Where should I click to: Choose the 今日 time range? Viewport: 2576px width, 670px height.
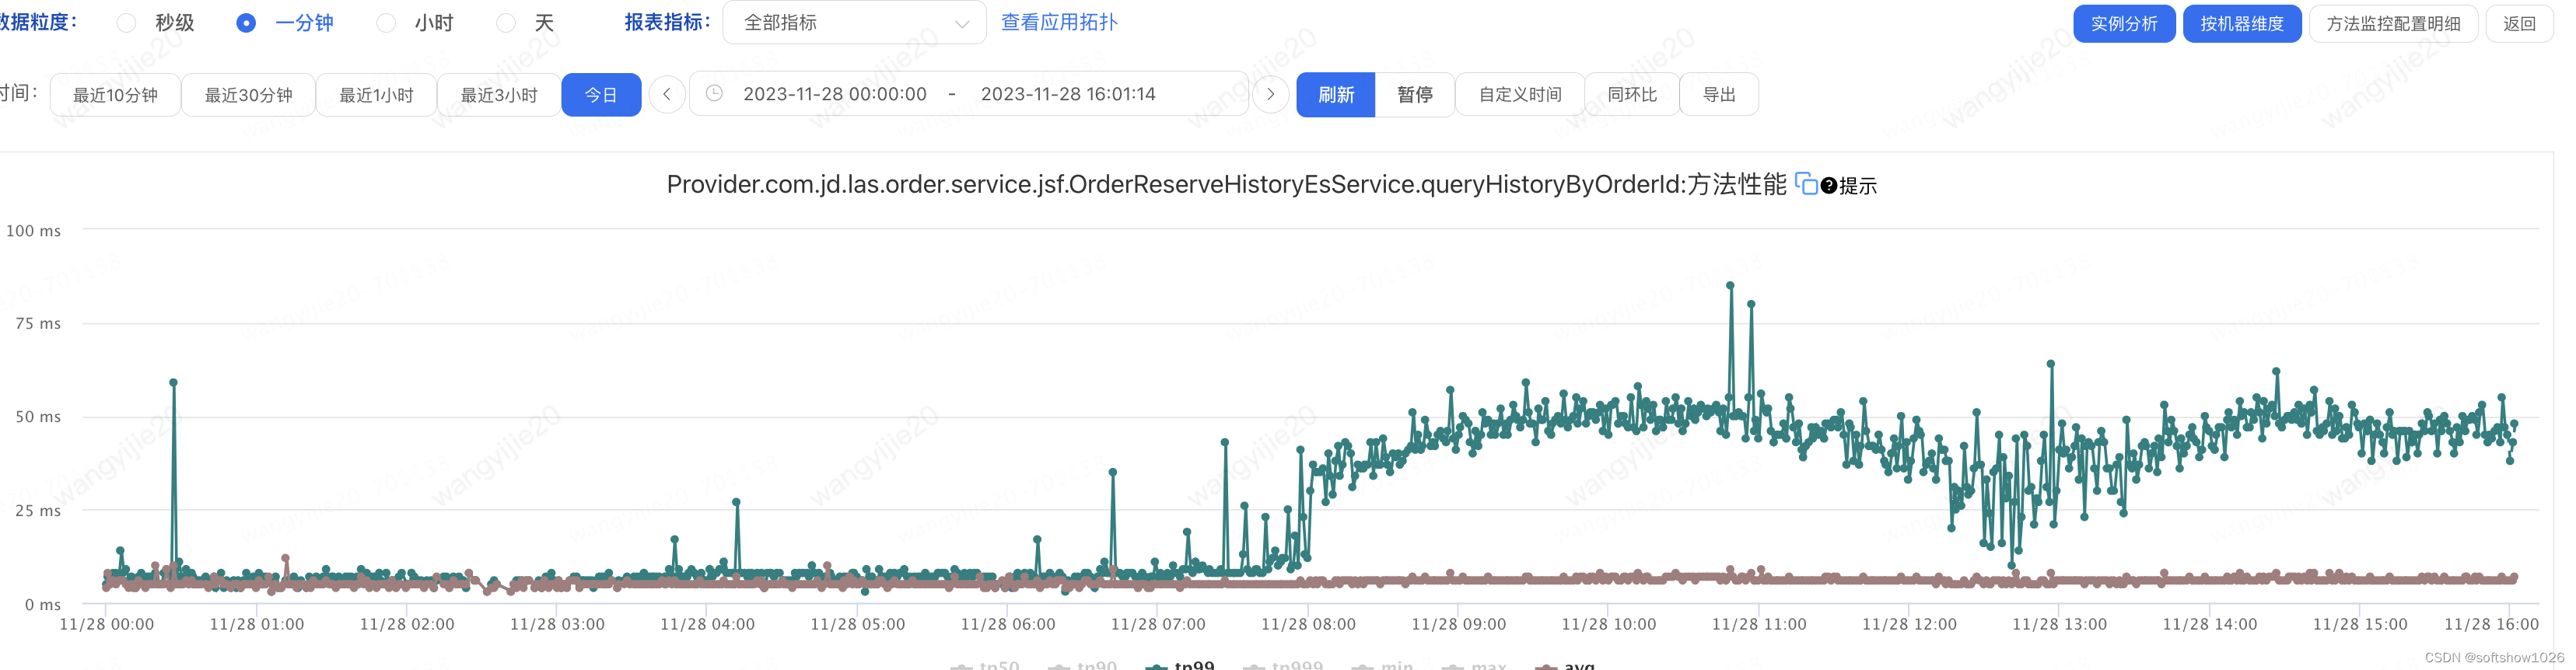point(601,95)
